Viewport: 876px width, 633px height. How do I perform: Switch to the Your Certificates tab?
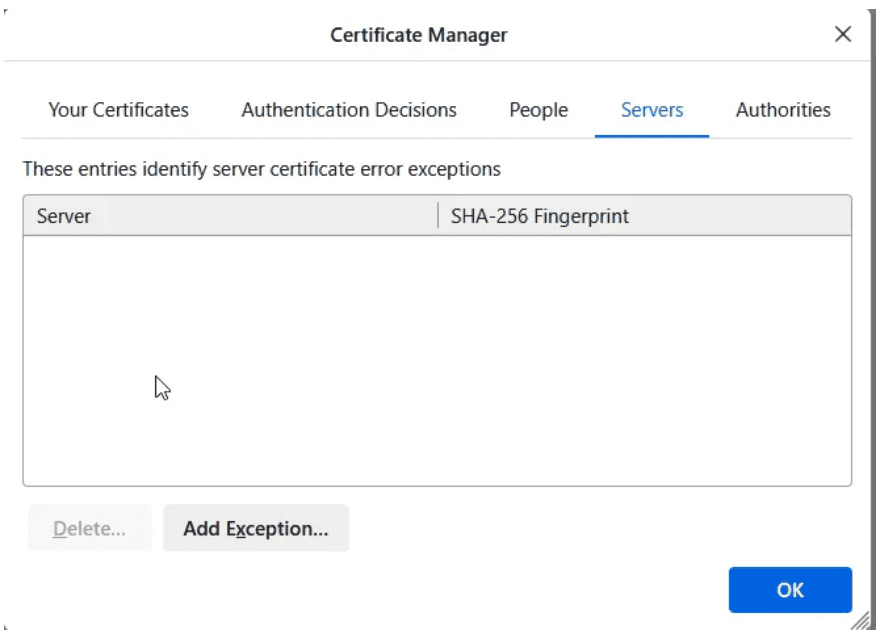pyautogui.click(x=118, y=110)
